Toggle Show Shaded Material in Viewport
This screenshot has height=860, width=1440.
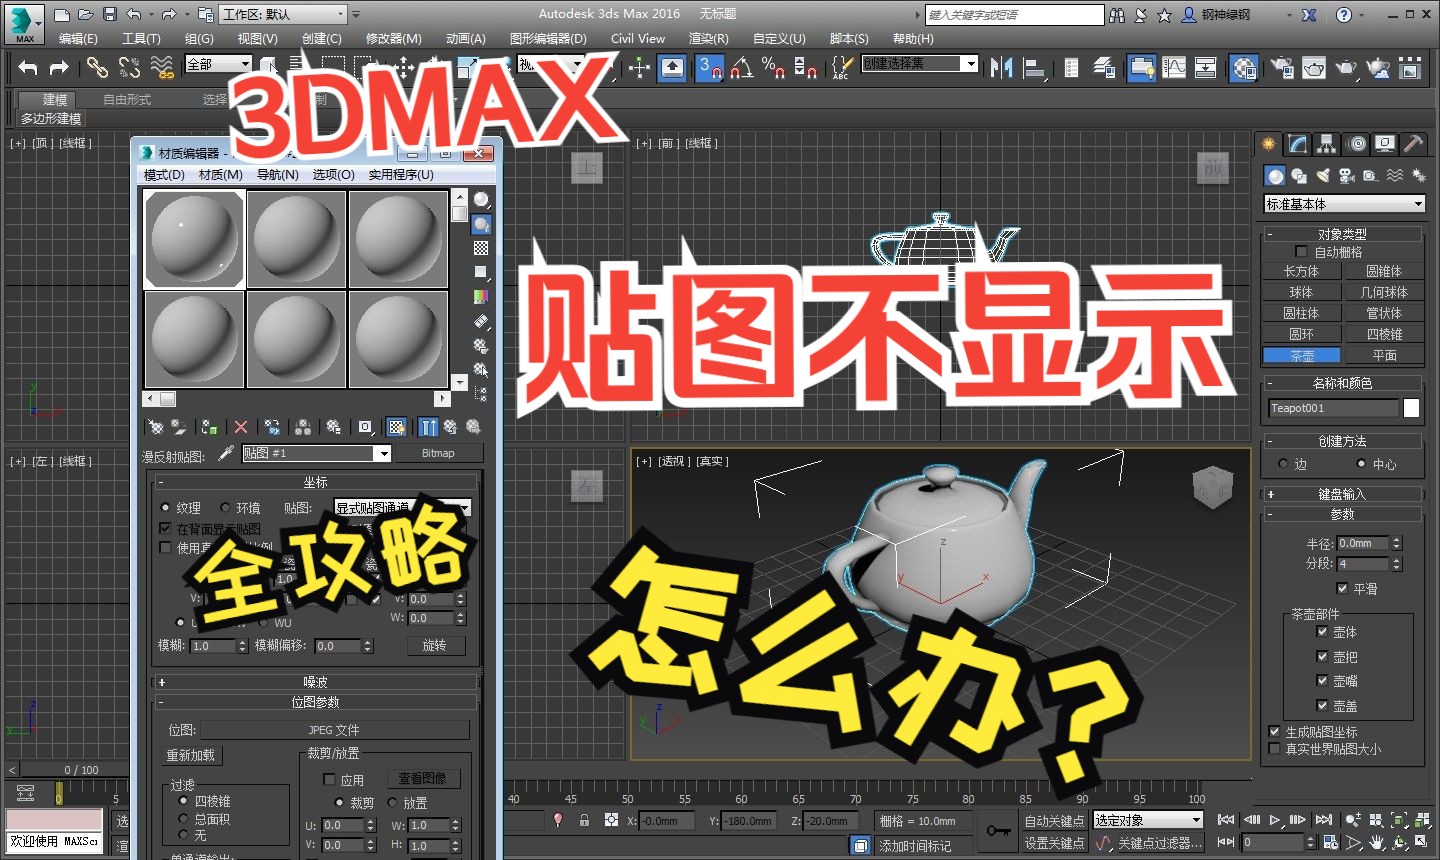point(397,427)
